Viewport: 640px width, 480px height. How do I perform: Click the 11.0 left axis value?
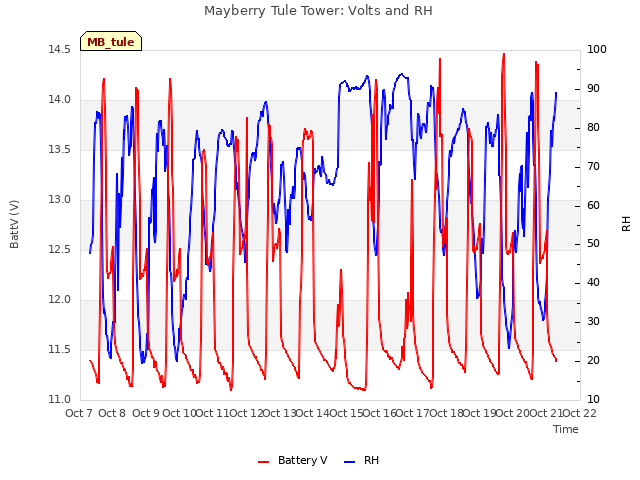point(59,399)
